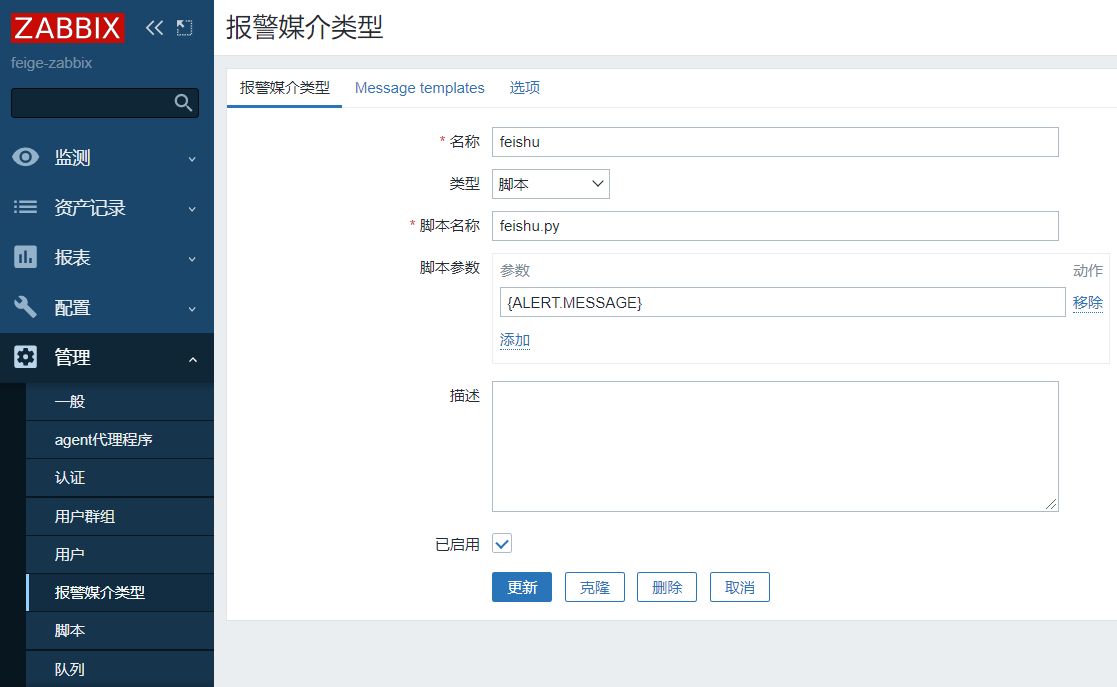The image size is (1117, 687).
Task: Switch to the Message templates tab
Action: click(420, 88)
